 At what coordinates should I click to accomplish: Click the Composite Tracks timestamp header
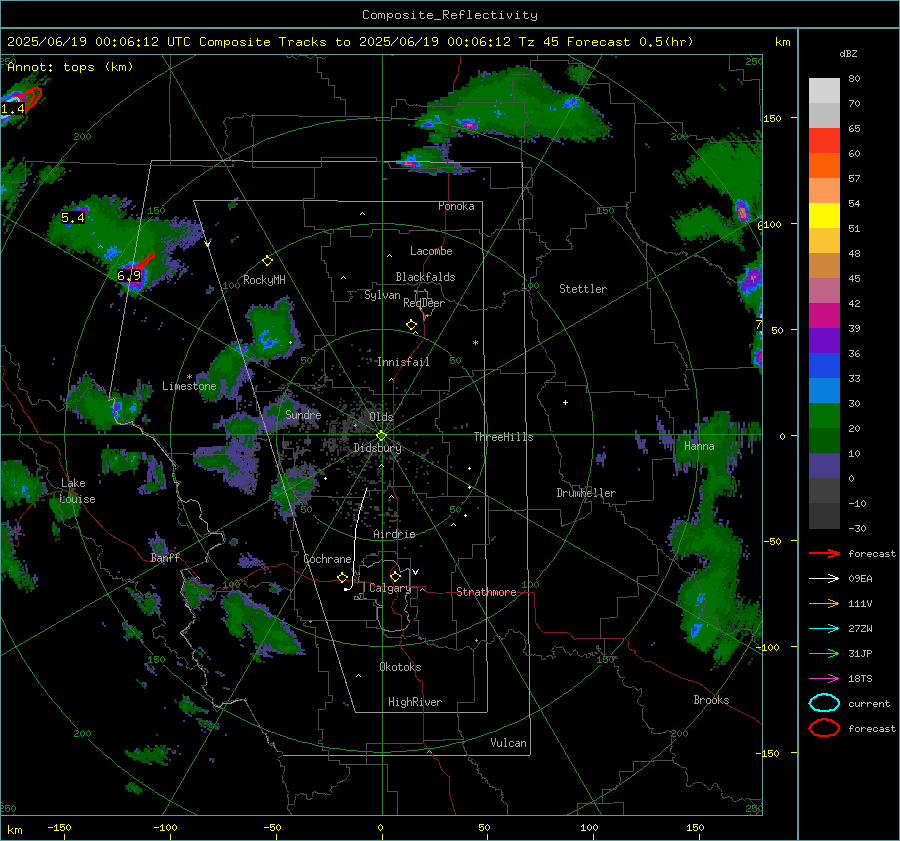[350, 42]
